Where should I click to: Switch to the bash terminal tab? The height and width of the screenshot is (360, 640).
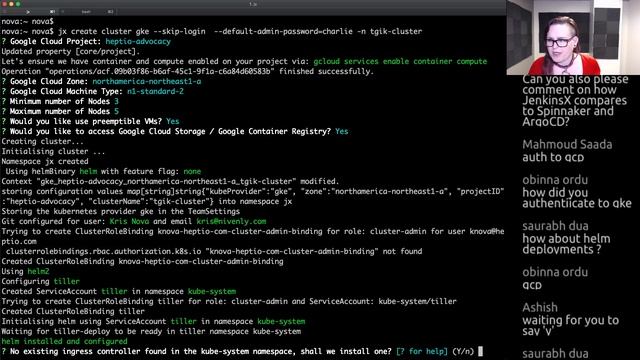pyautogui.click(x=88, y=12)
